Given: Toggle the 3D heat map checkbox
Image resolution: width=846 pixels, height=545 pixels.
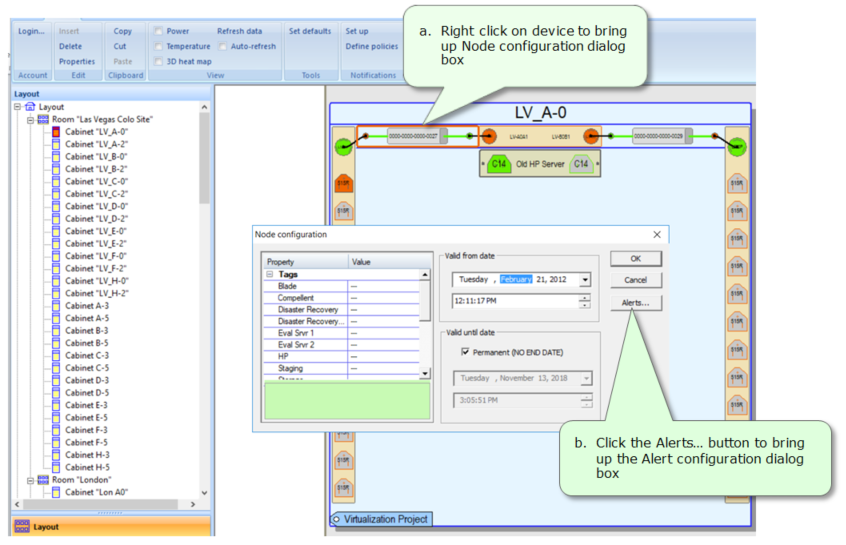Looking at the screenshot, I should 158,61.
